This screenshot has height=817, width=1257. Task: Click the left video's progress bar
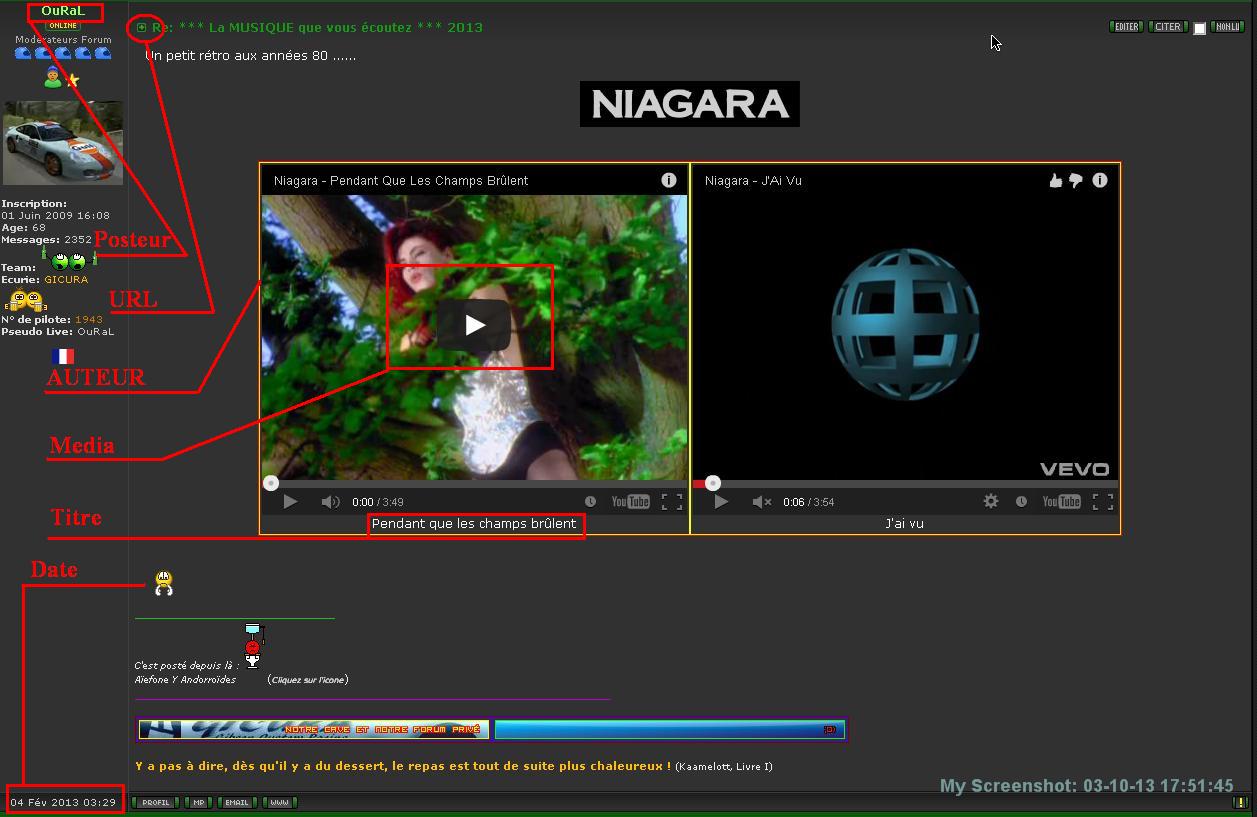[474, 483]
